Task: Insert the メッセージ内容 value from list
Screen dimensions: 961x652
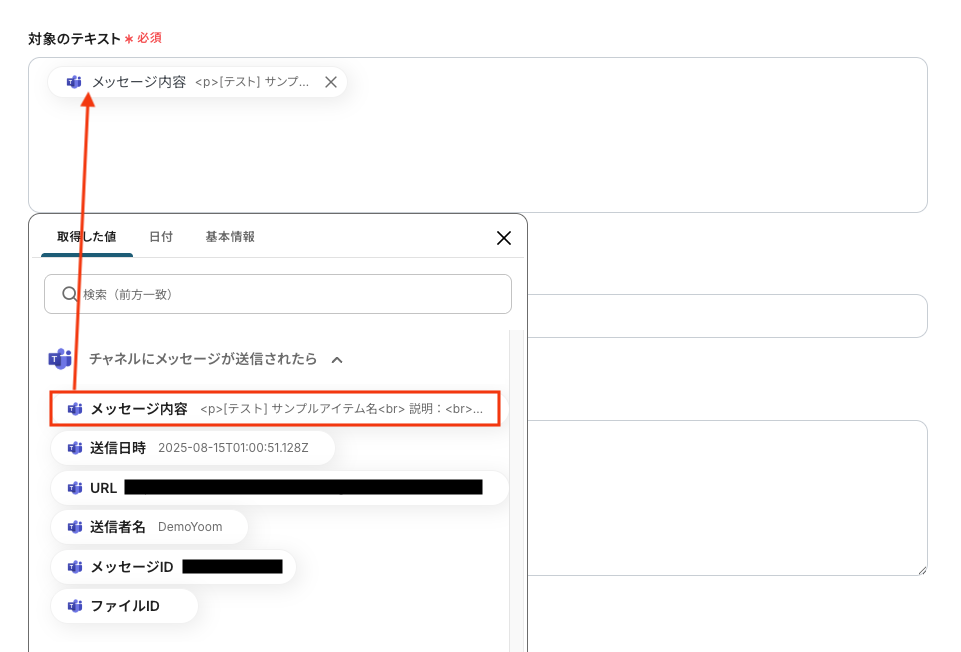Action: coord(275,409)
